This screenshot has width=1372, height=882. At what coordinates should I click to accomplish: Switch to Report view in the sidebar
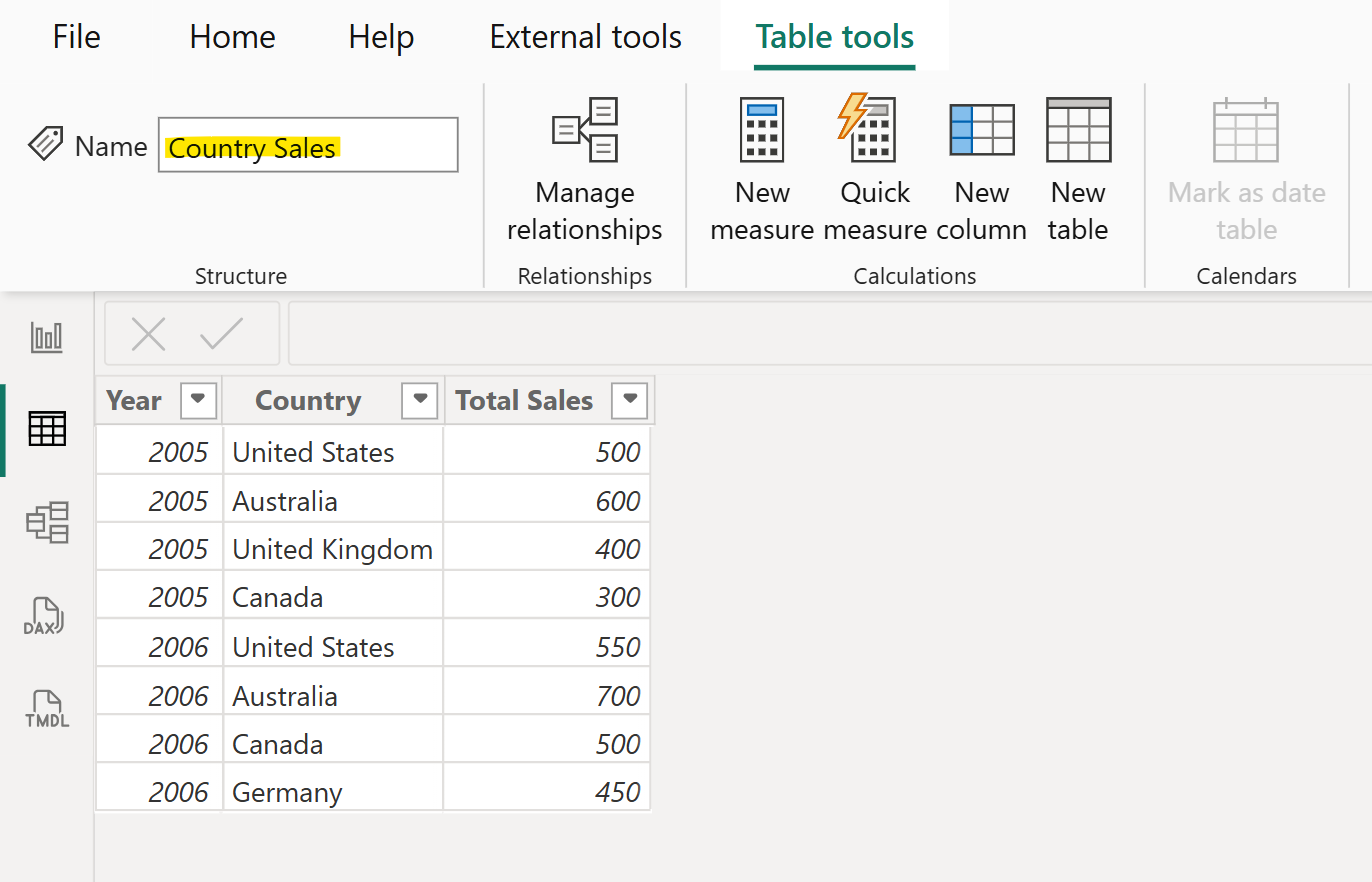(45, 337)
